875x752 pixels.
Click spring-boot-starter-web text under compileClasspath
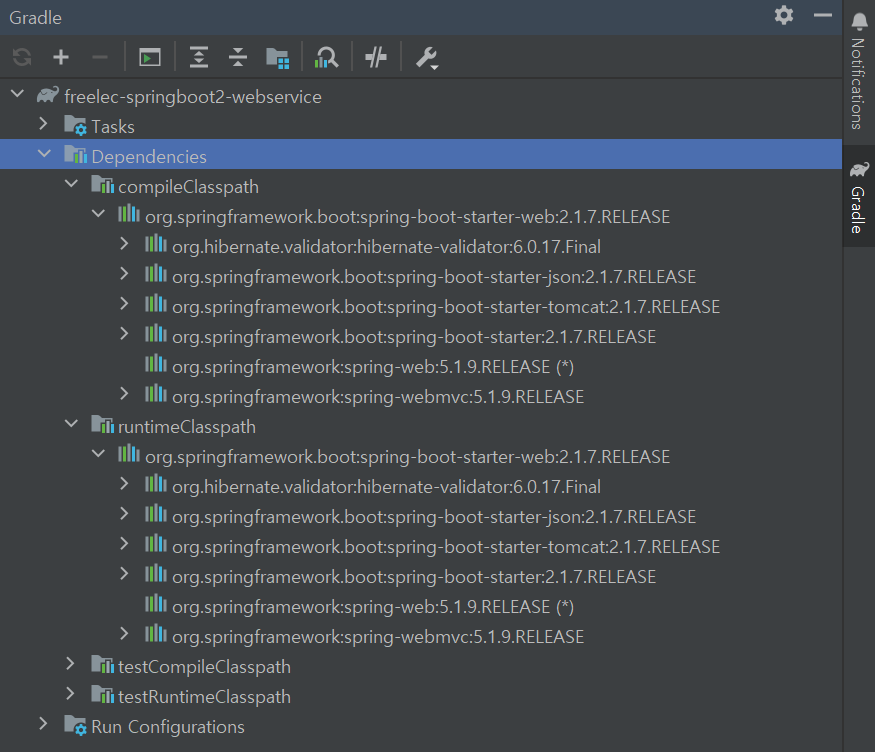407,217
